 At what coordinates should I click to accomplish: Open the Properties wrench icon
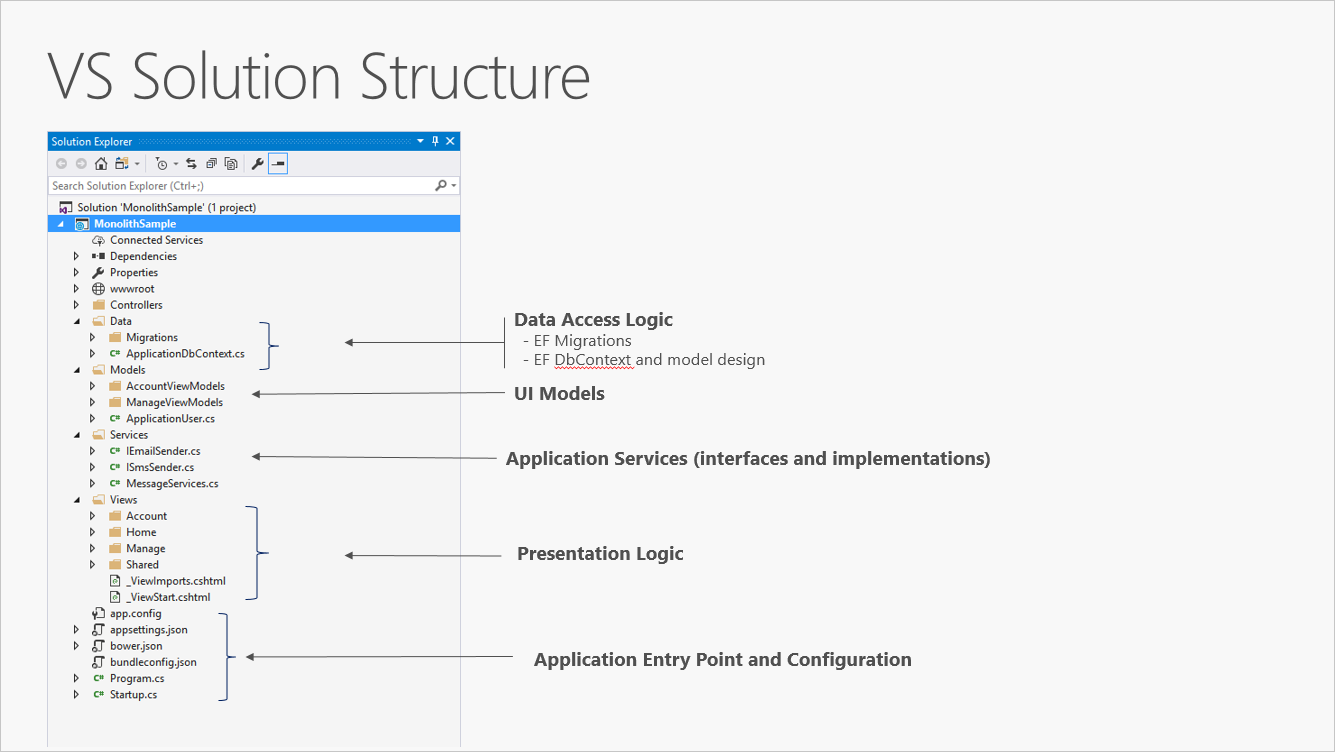coord(257,163)
